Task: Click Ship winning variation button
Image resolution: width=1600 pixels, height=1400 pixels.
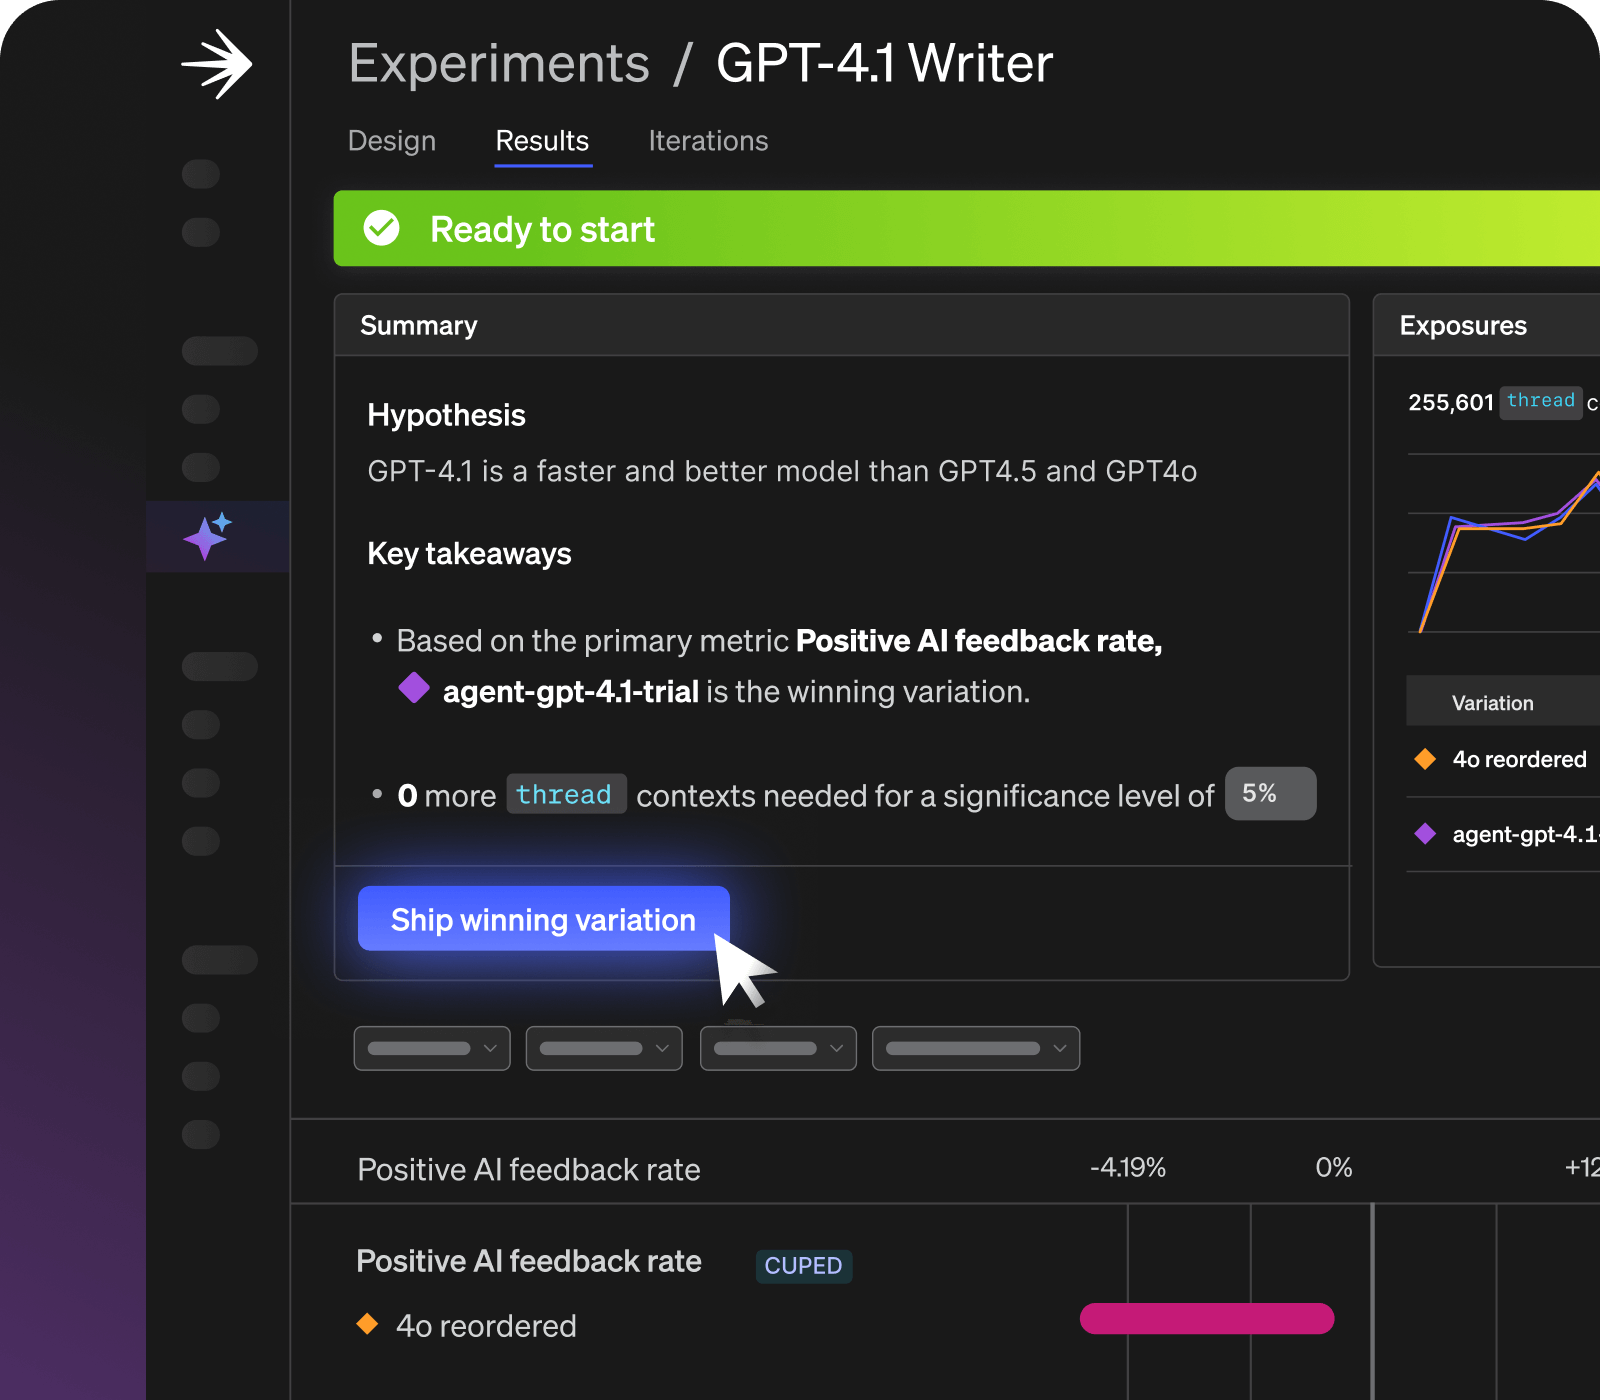Action: [x=544, y=918]
